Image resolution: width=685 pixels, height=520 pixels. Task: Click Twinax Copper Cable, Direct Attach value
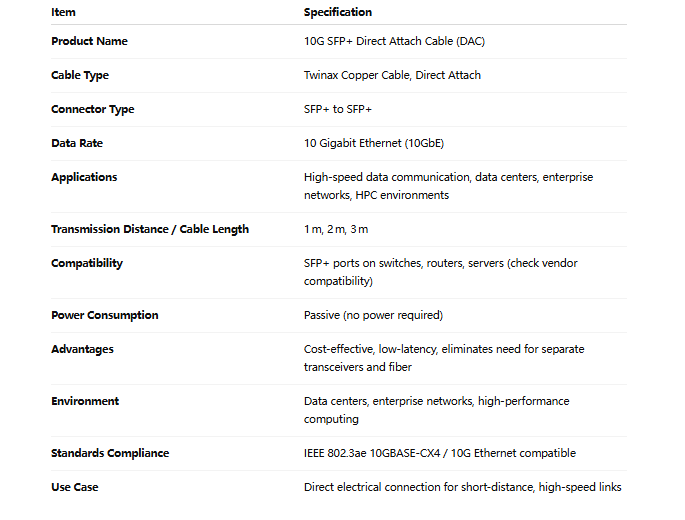392,75
